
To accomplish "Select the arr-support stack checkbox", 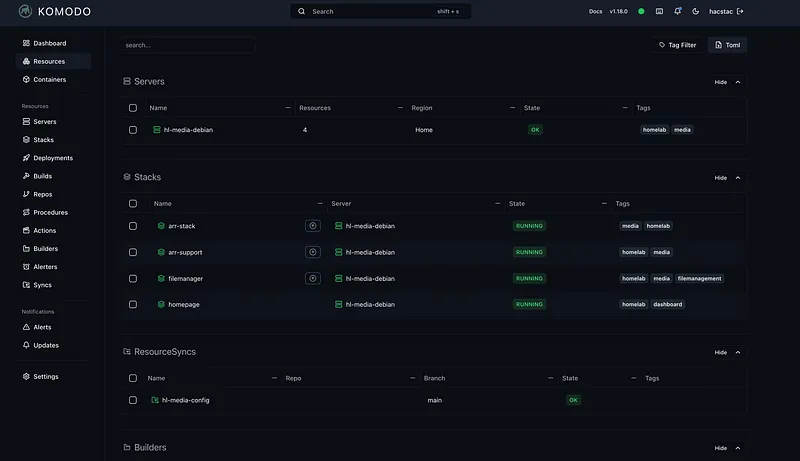I will [x=133, y=252].
